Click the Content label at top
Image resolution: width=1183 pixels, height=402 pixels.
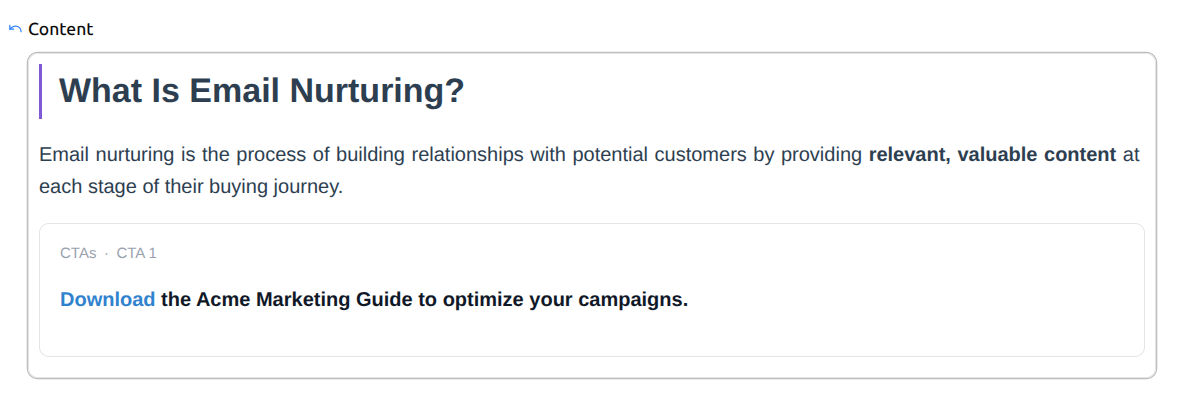tap(60, 29)
